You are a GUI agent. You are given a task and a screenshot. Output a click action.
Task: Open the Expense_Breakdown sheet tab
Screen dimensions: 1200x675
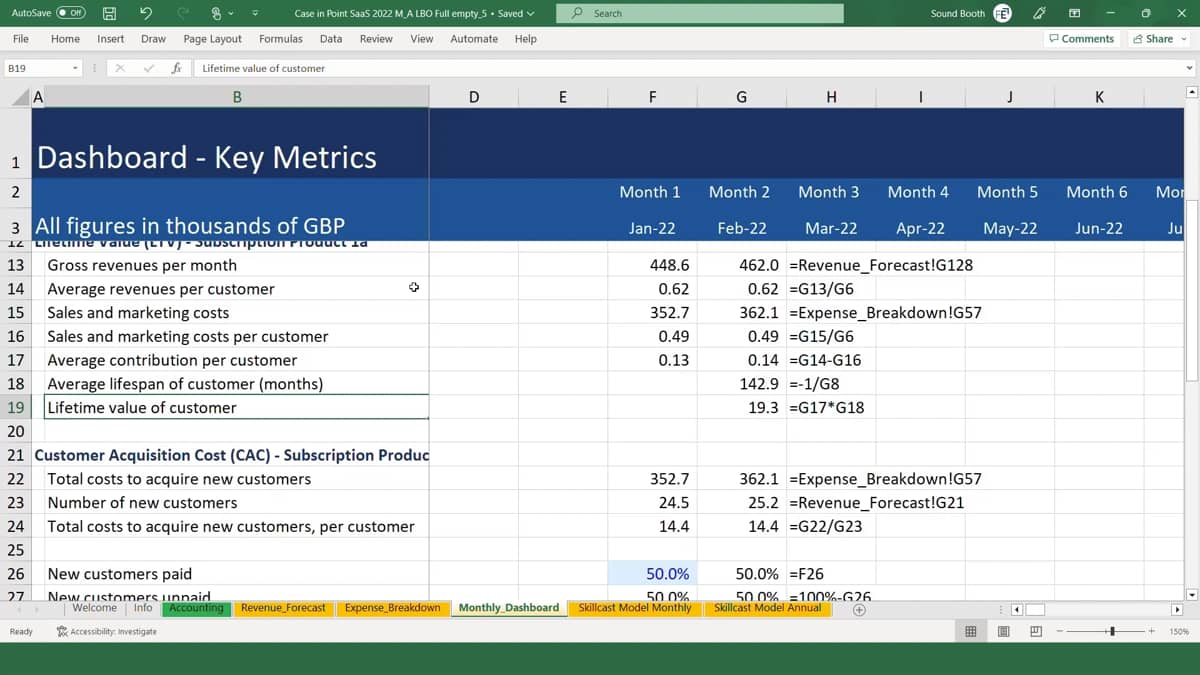[392, 608]
